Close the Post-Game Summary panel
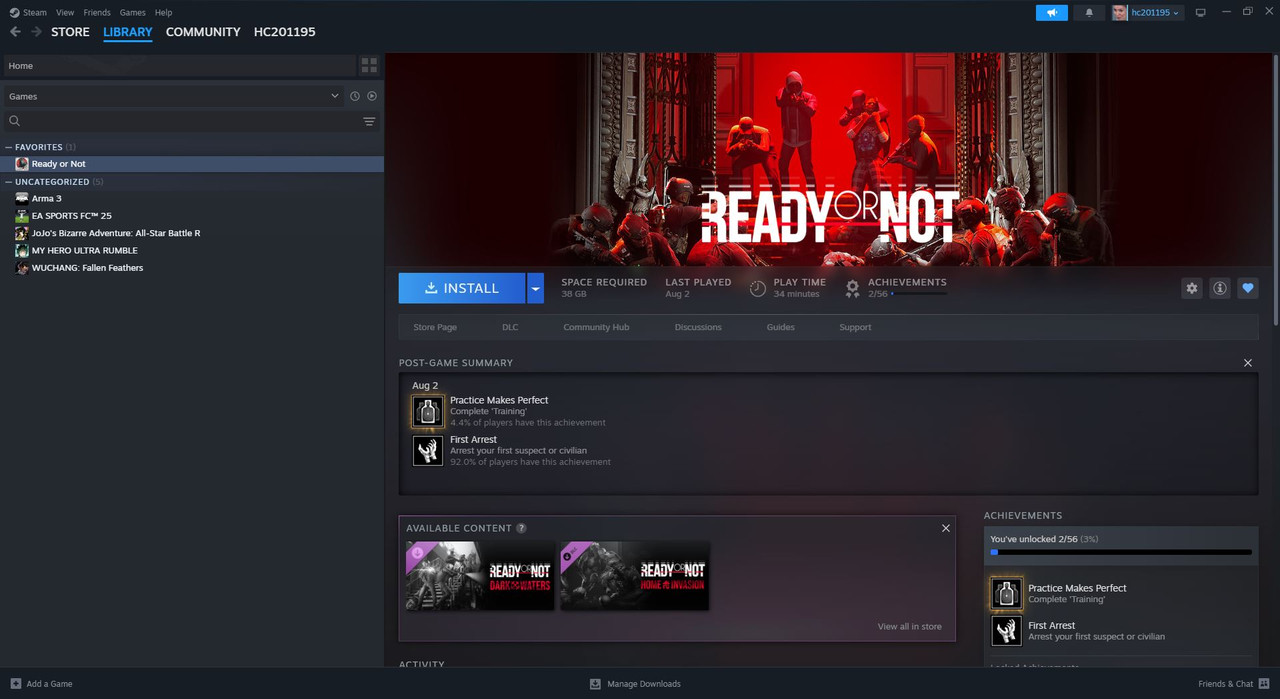 1248,363
